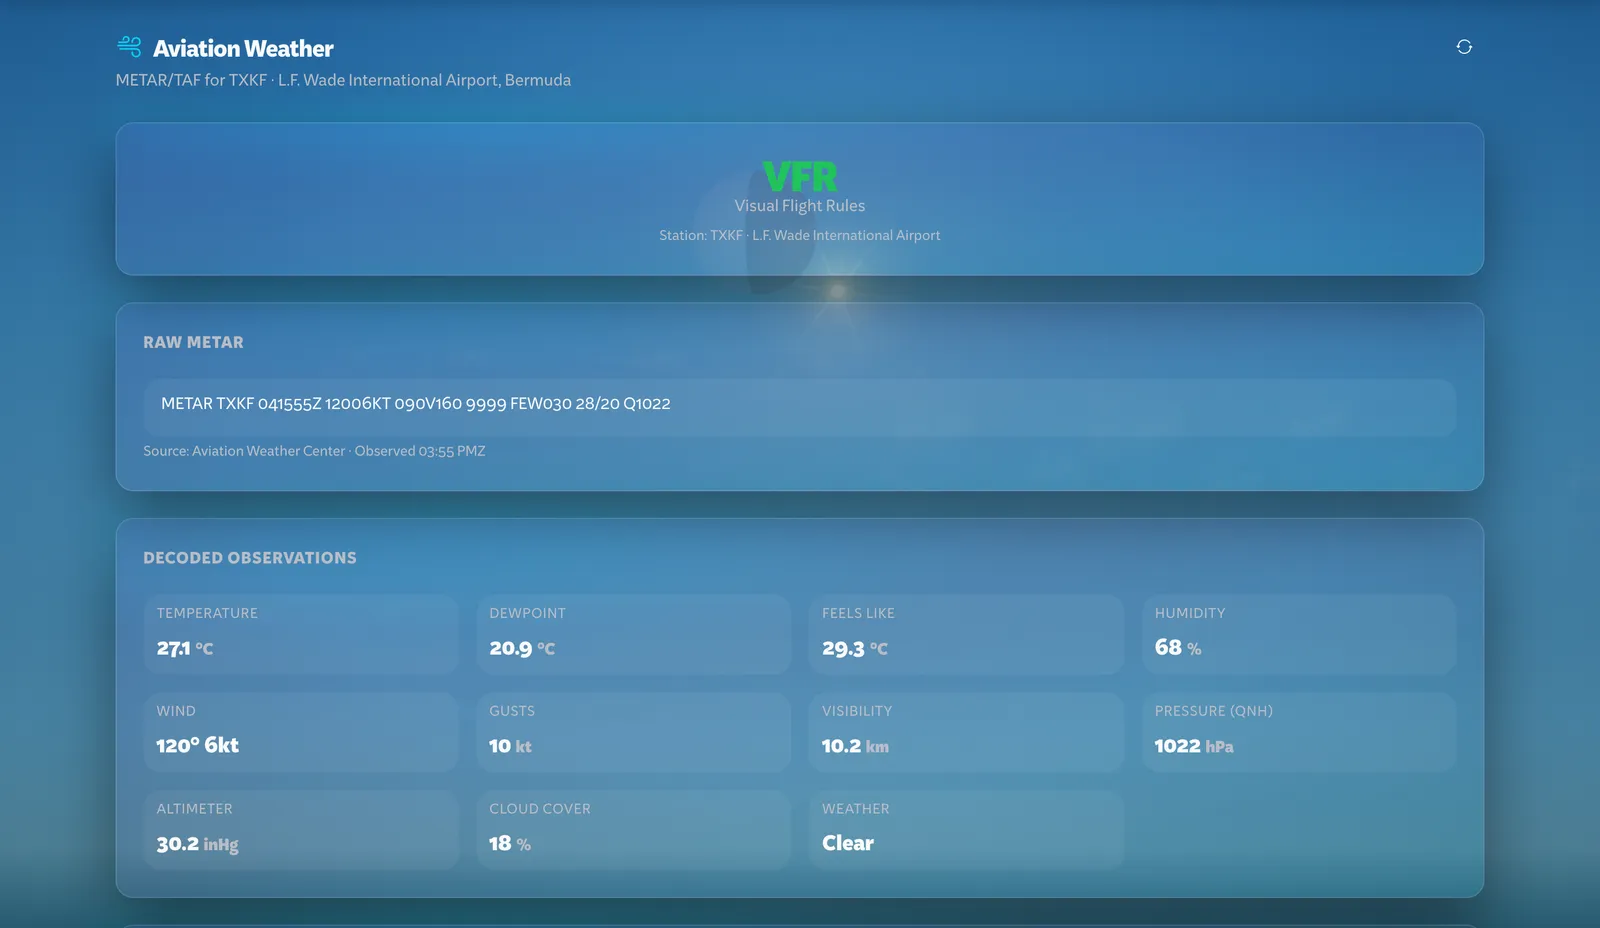Click the Visibility 10.2 km value
The image size is (1600, 928).
(x=855, y=746)
